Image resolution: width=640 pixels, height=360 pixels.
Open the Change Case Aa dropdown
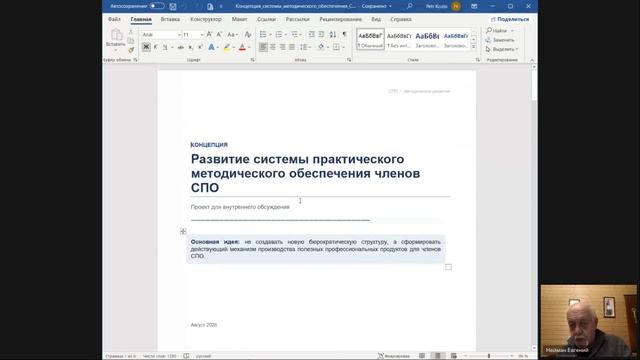[232, 34]
